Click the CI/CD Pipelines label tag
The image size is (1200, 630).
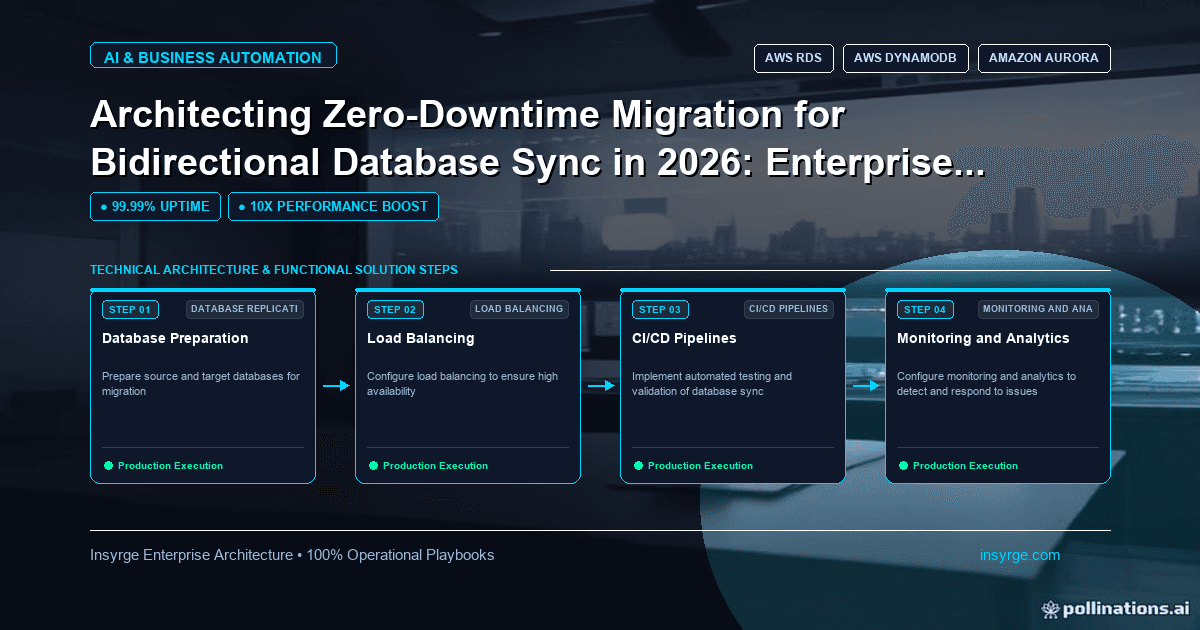[x=789, y=309]
